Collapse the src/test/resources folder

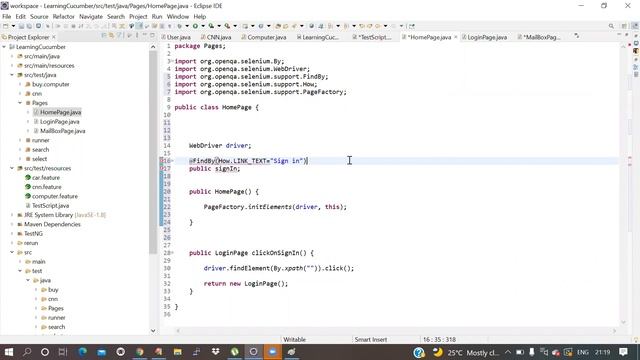(12, 168)
